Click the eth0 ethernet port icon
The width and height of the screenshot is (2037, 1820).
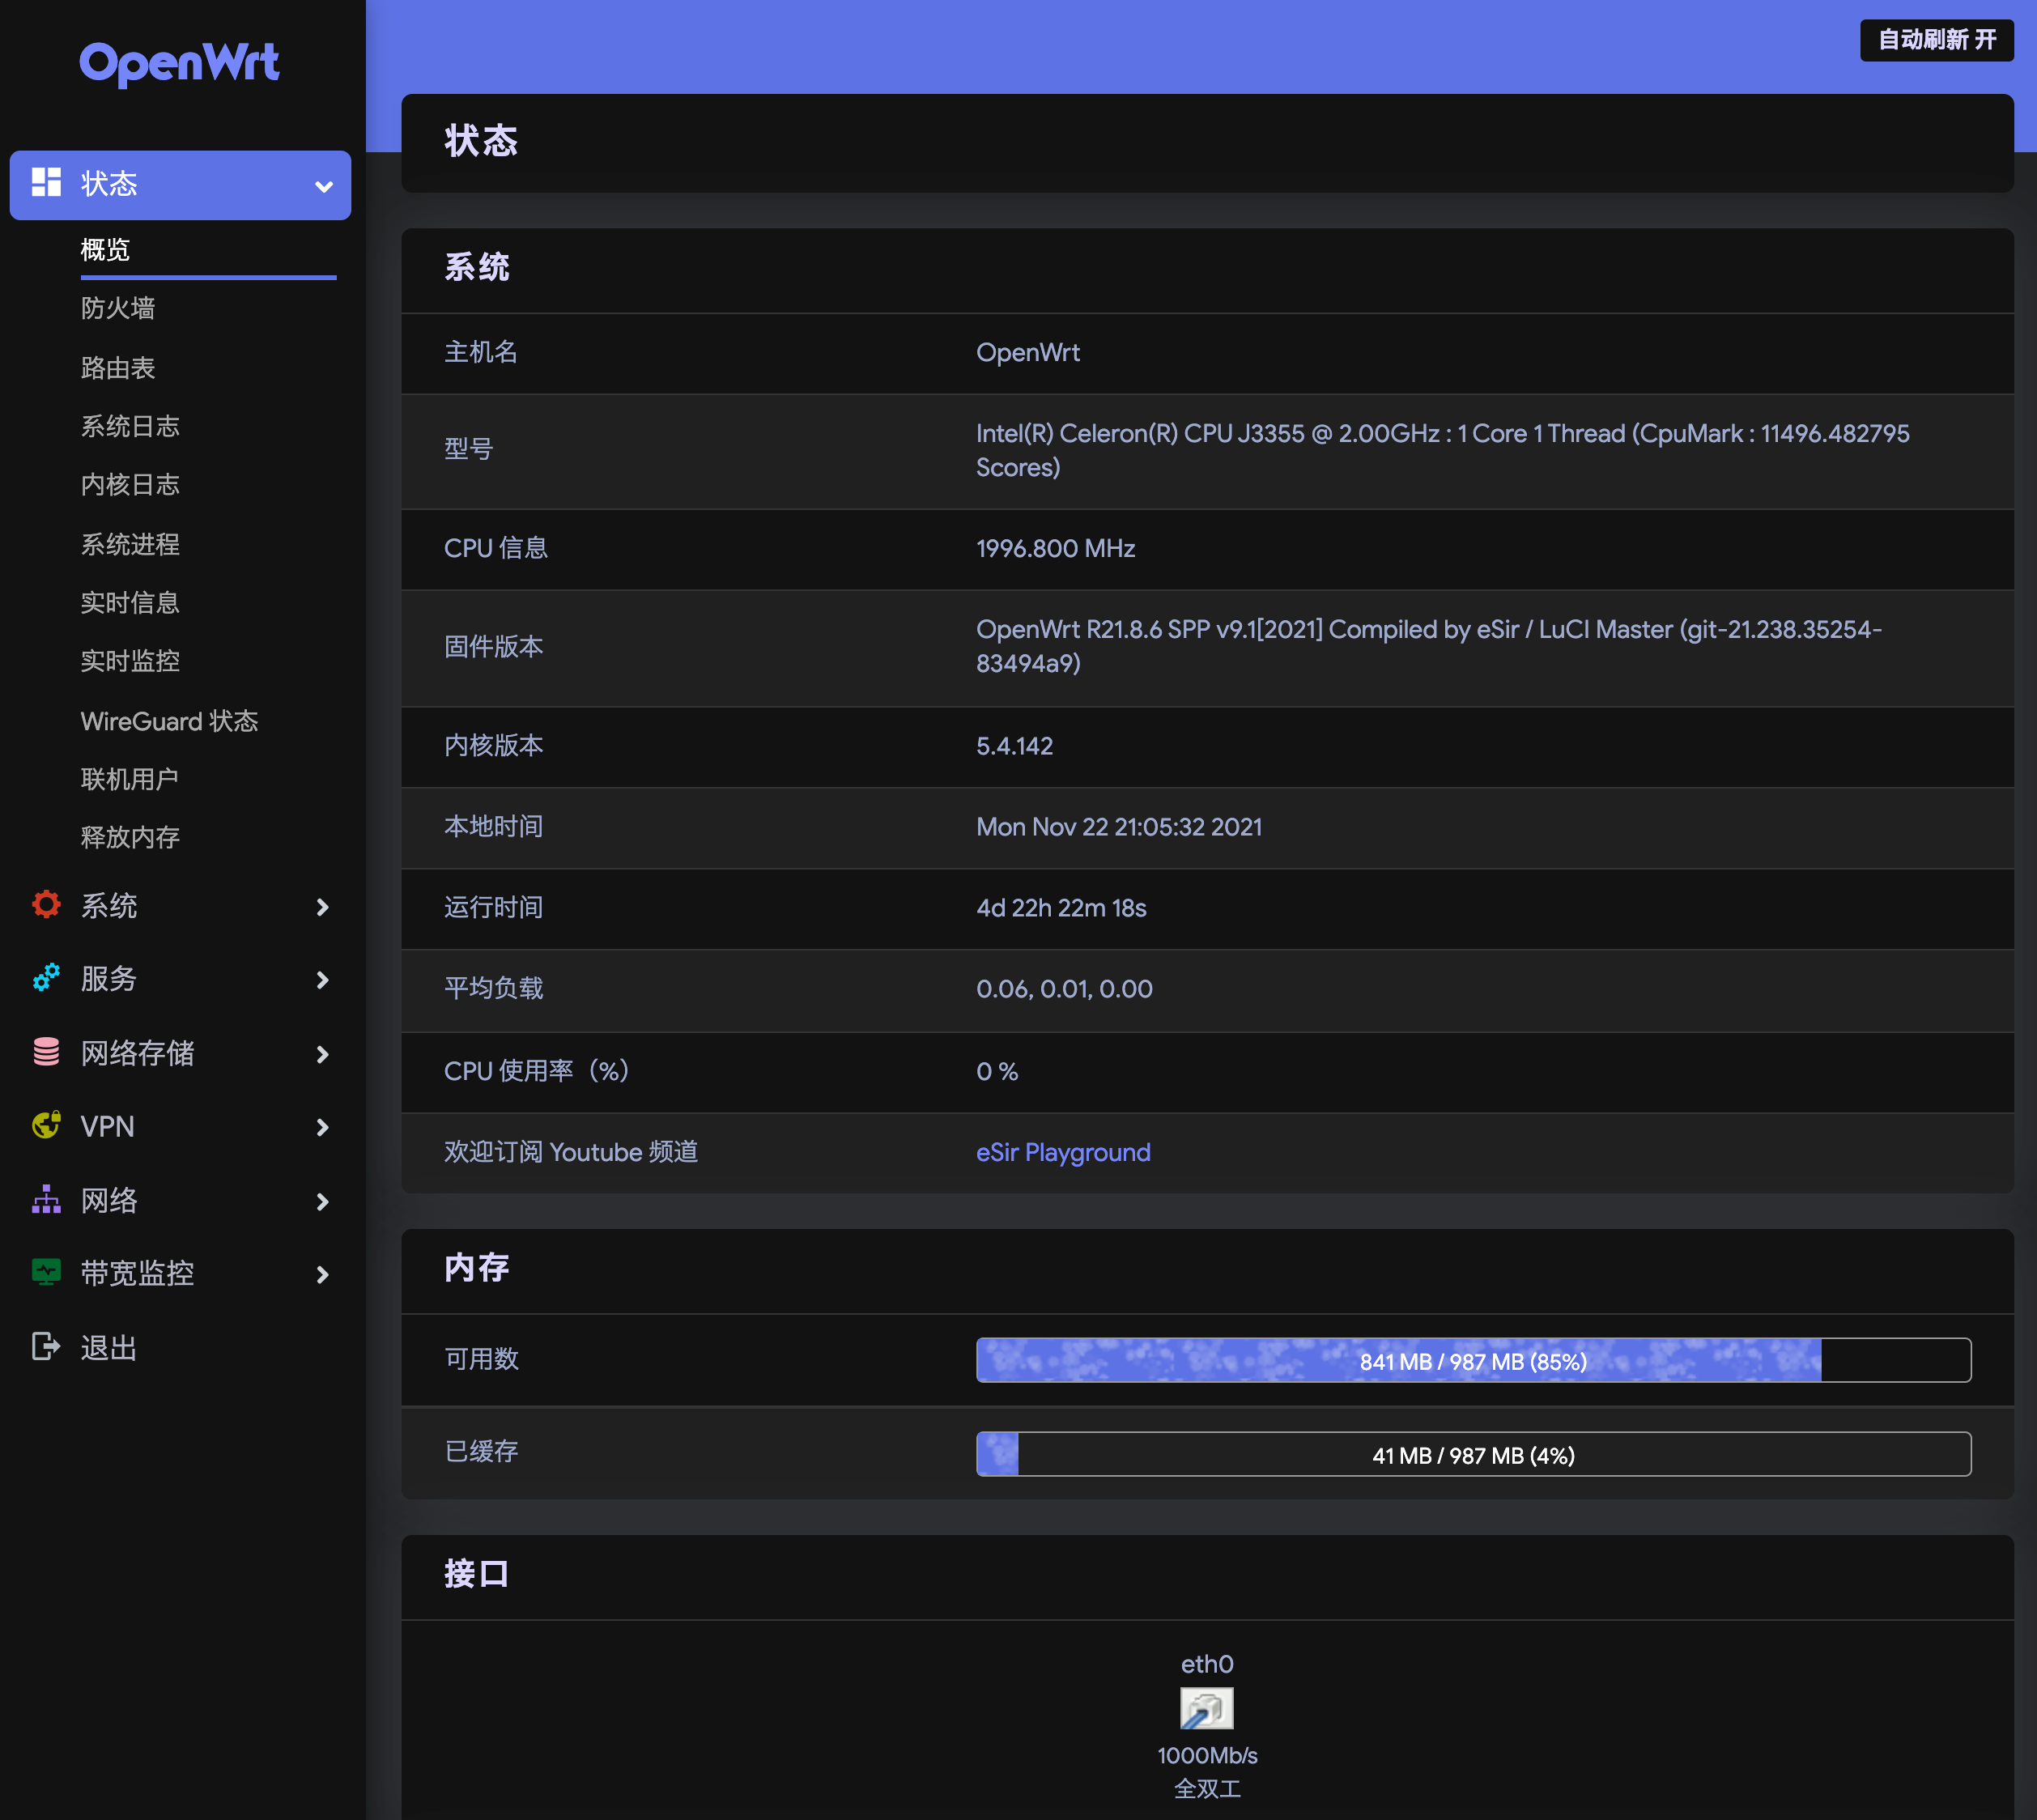[1206, 1709]
